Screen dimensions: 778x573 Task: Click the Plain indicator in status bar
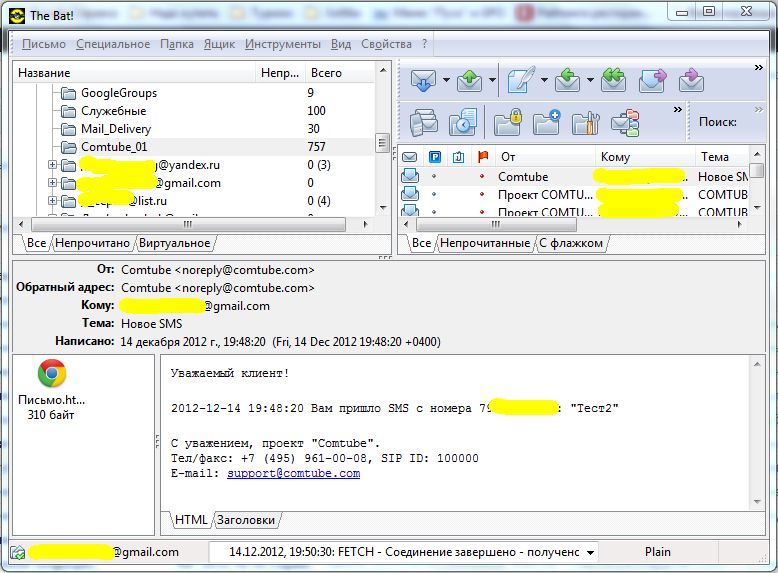click(x=657, y=552)
